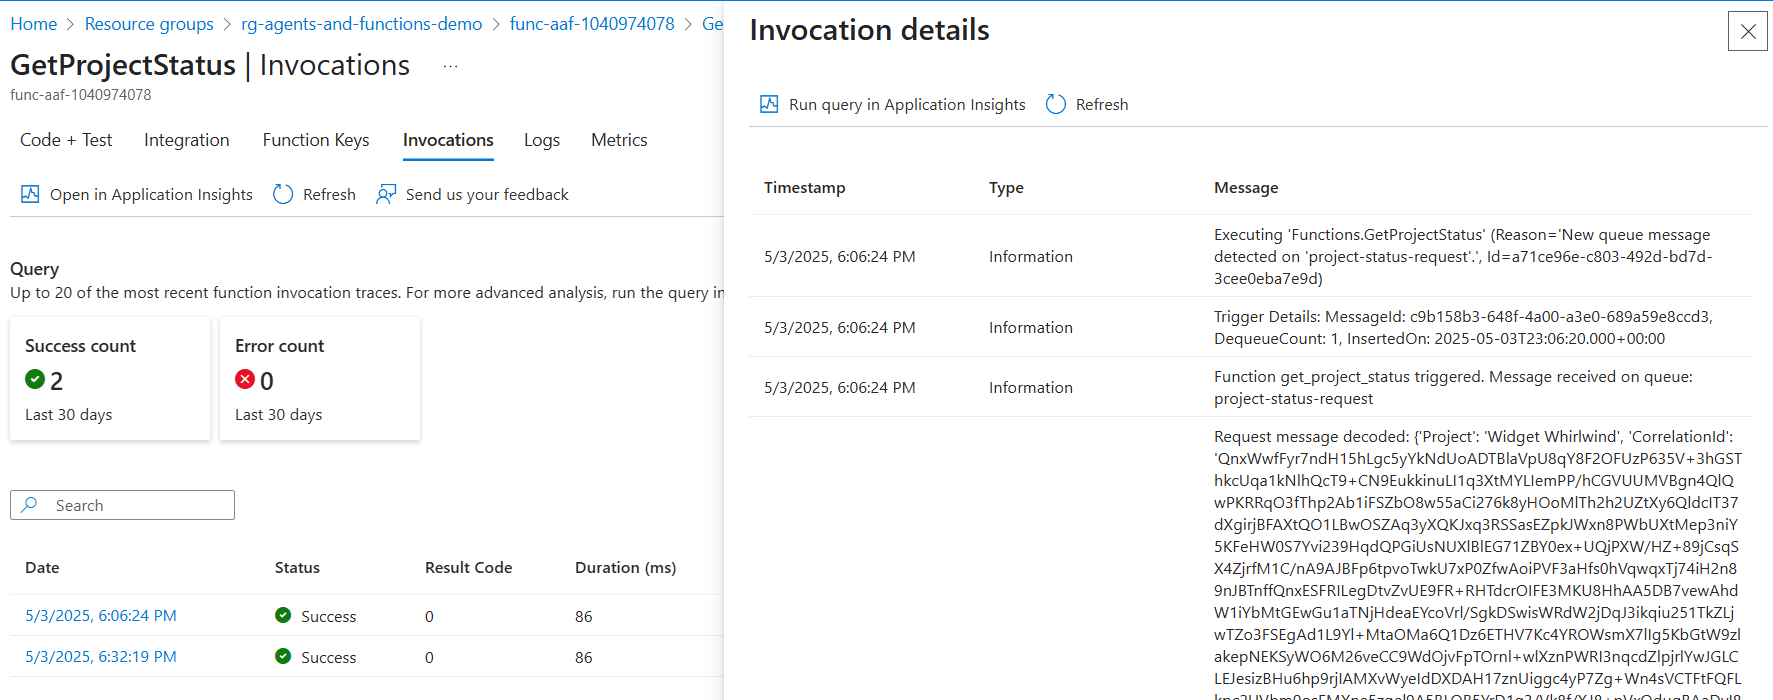1773x700 pixels.
Task: Click the Request message decoded text
Action: pos(1478,563)
